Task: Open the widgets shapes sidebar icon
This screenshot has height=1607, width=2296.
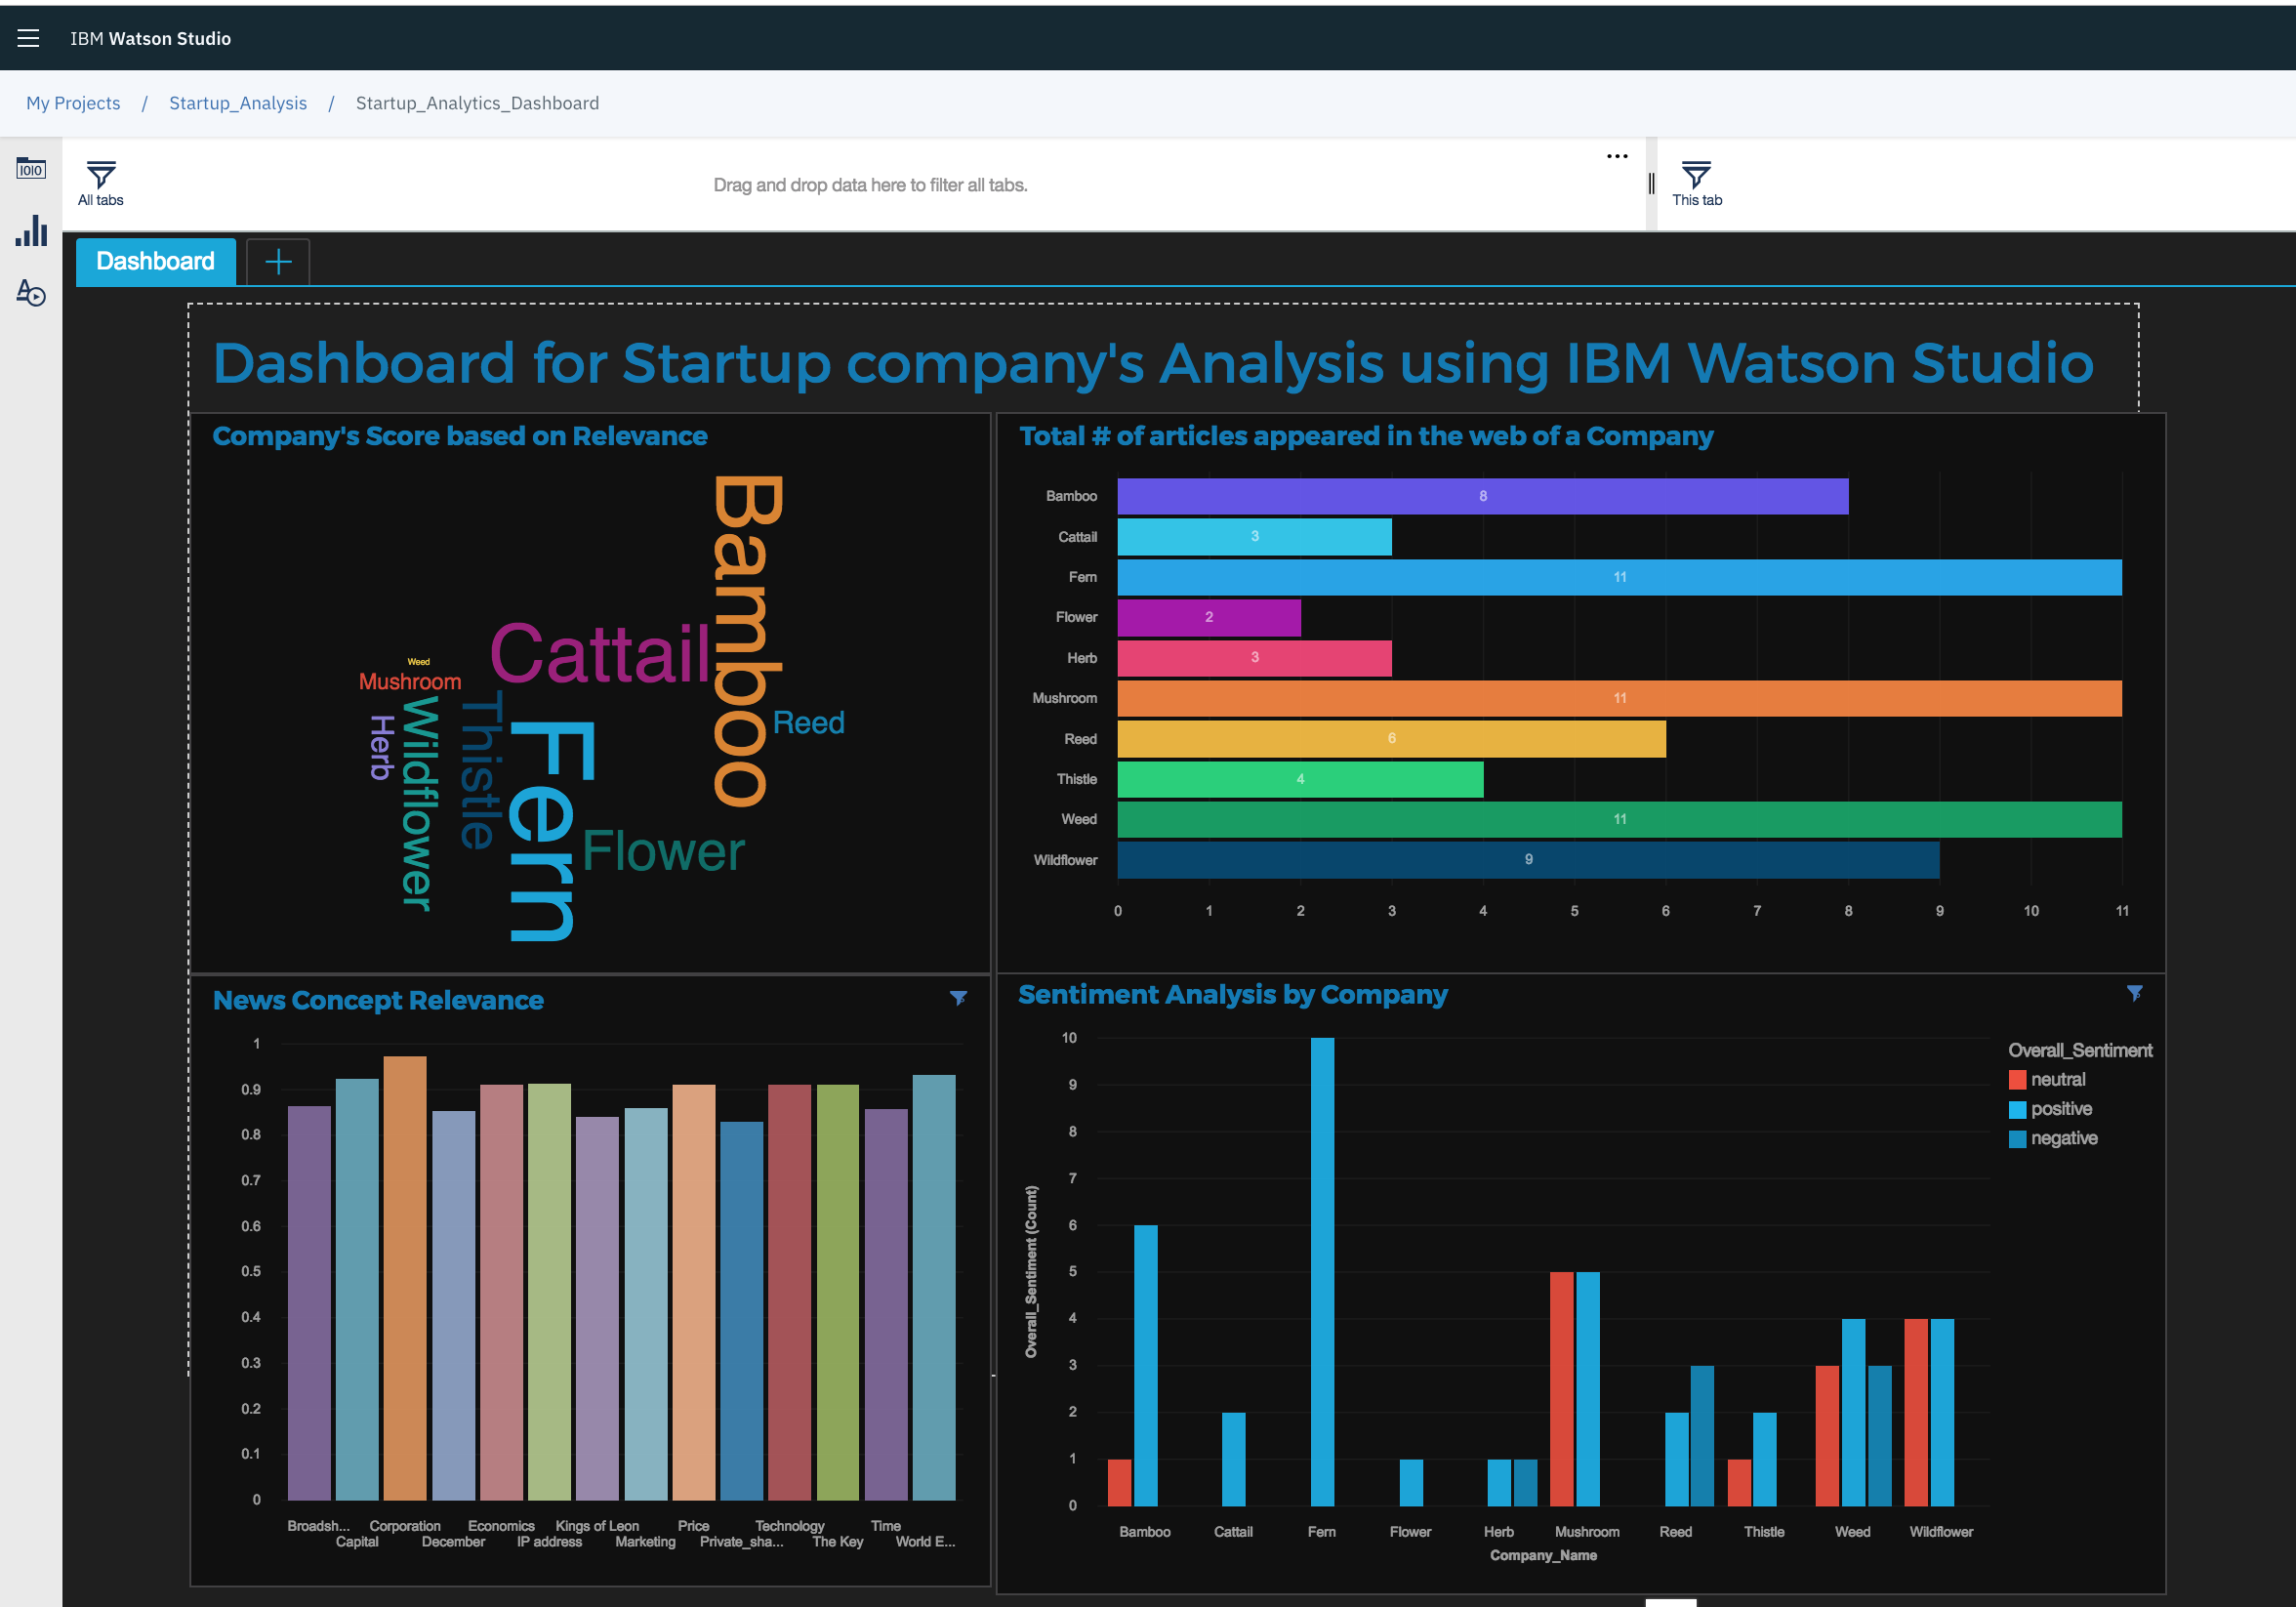Action: [x=31, y=293]
